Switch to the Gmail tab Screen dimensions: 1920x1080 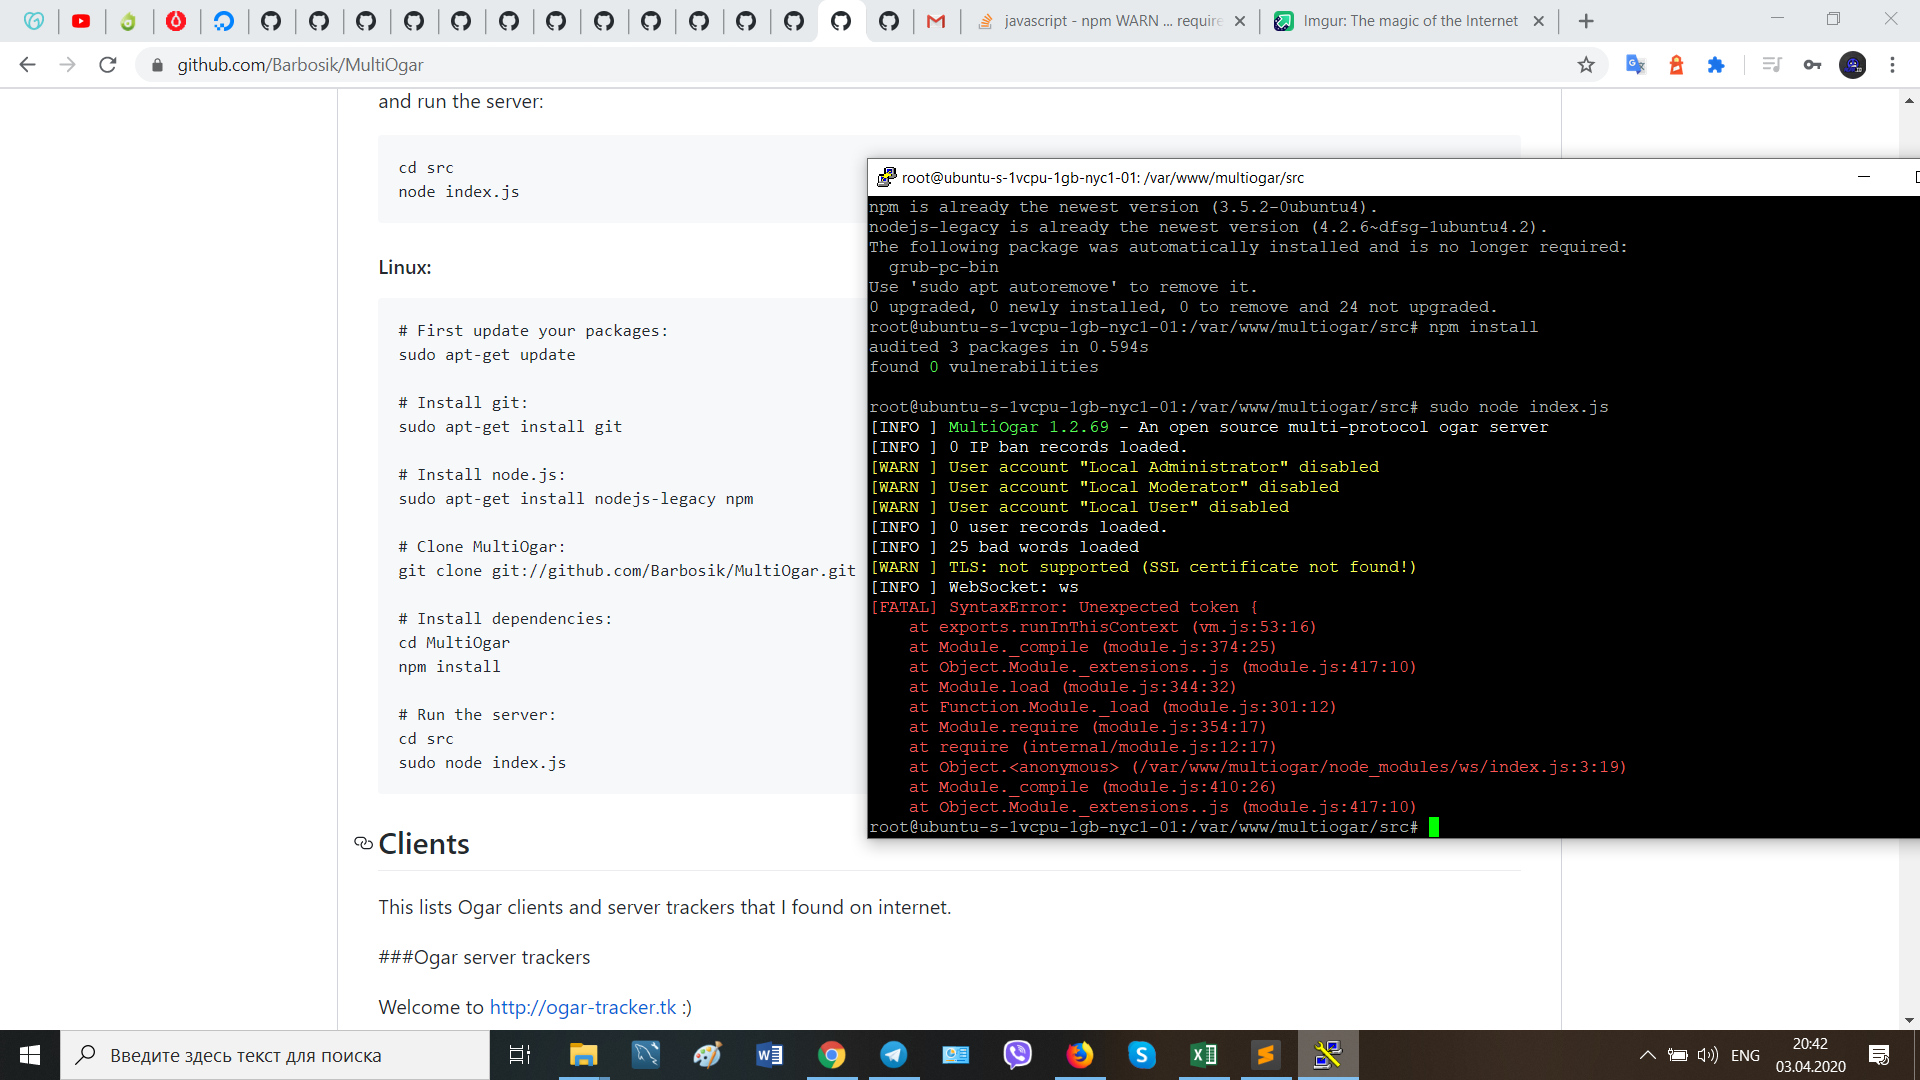(936, 21)
